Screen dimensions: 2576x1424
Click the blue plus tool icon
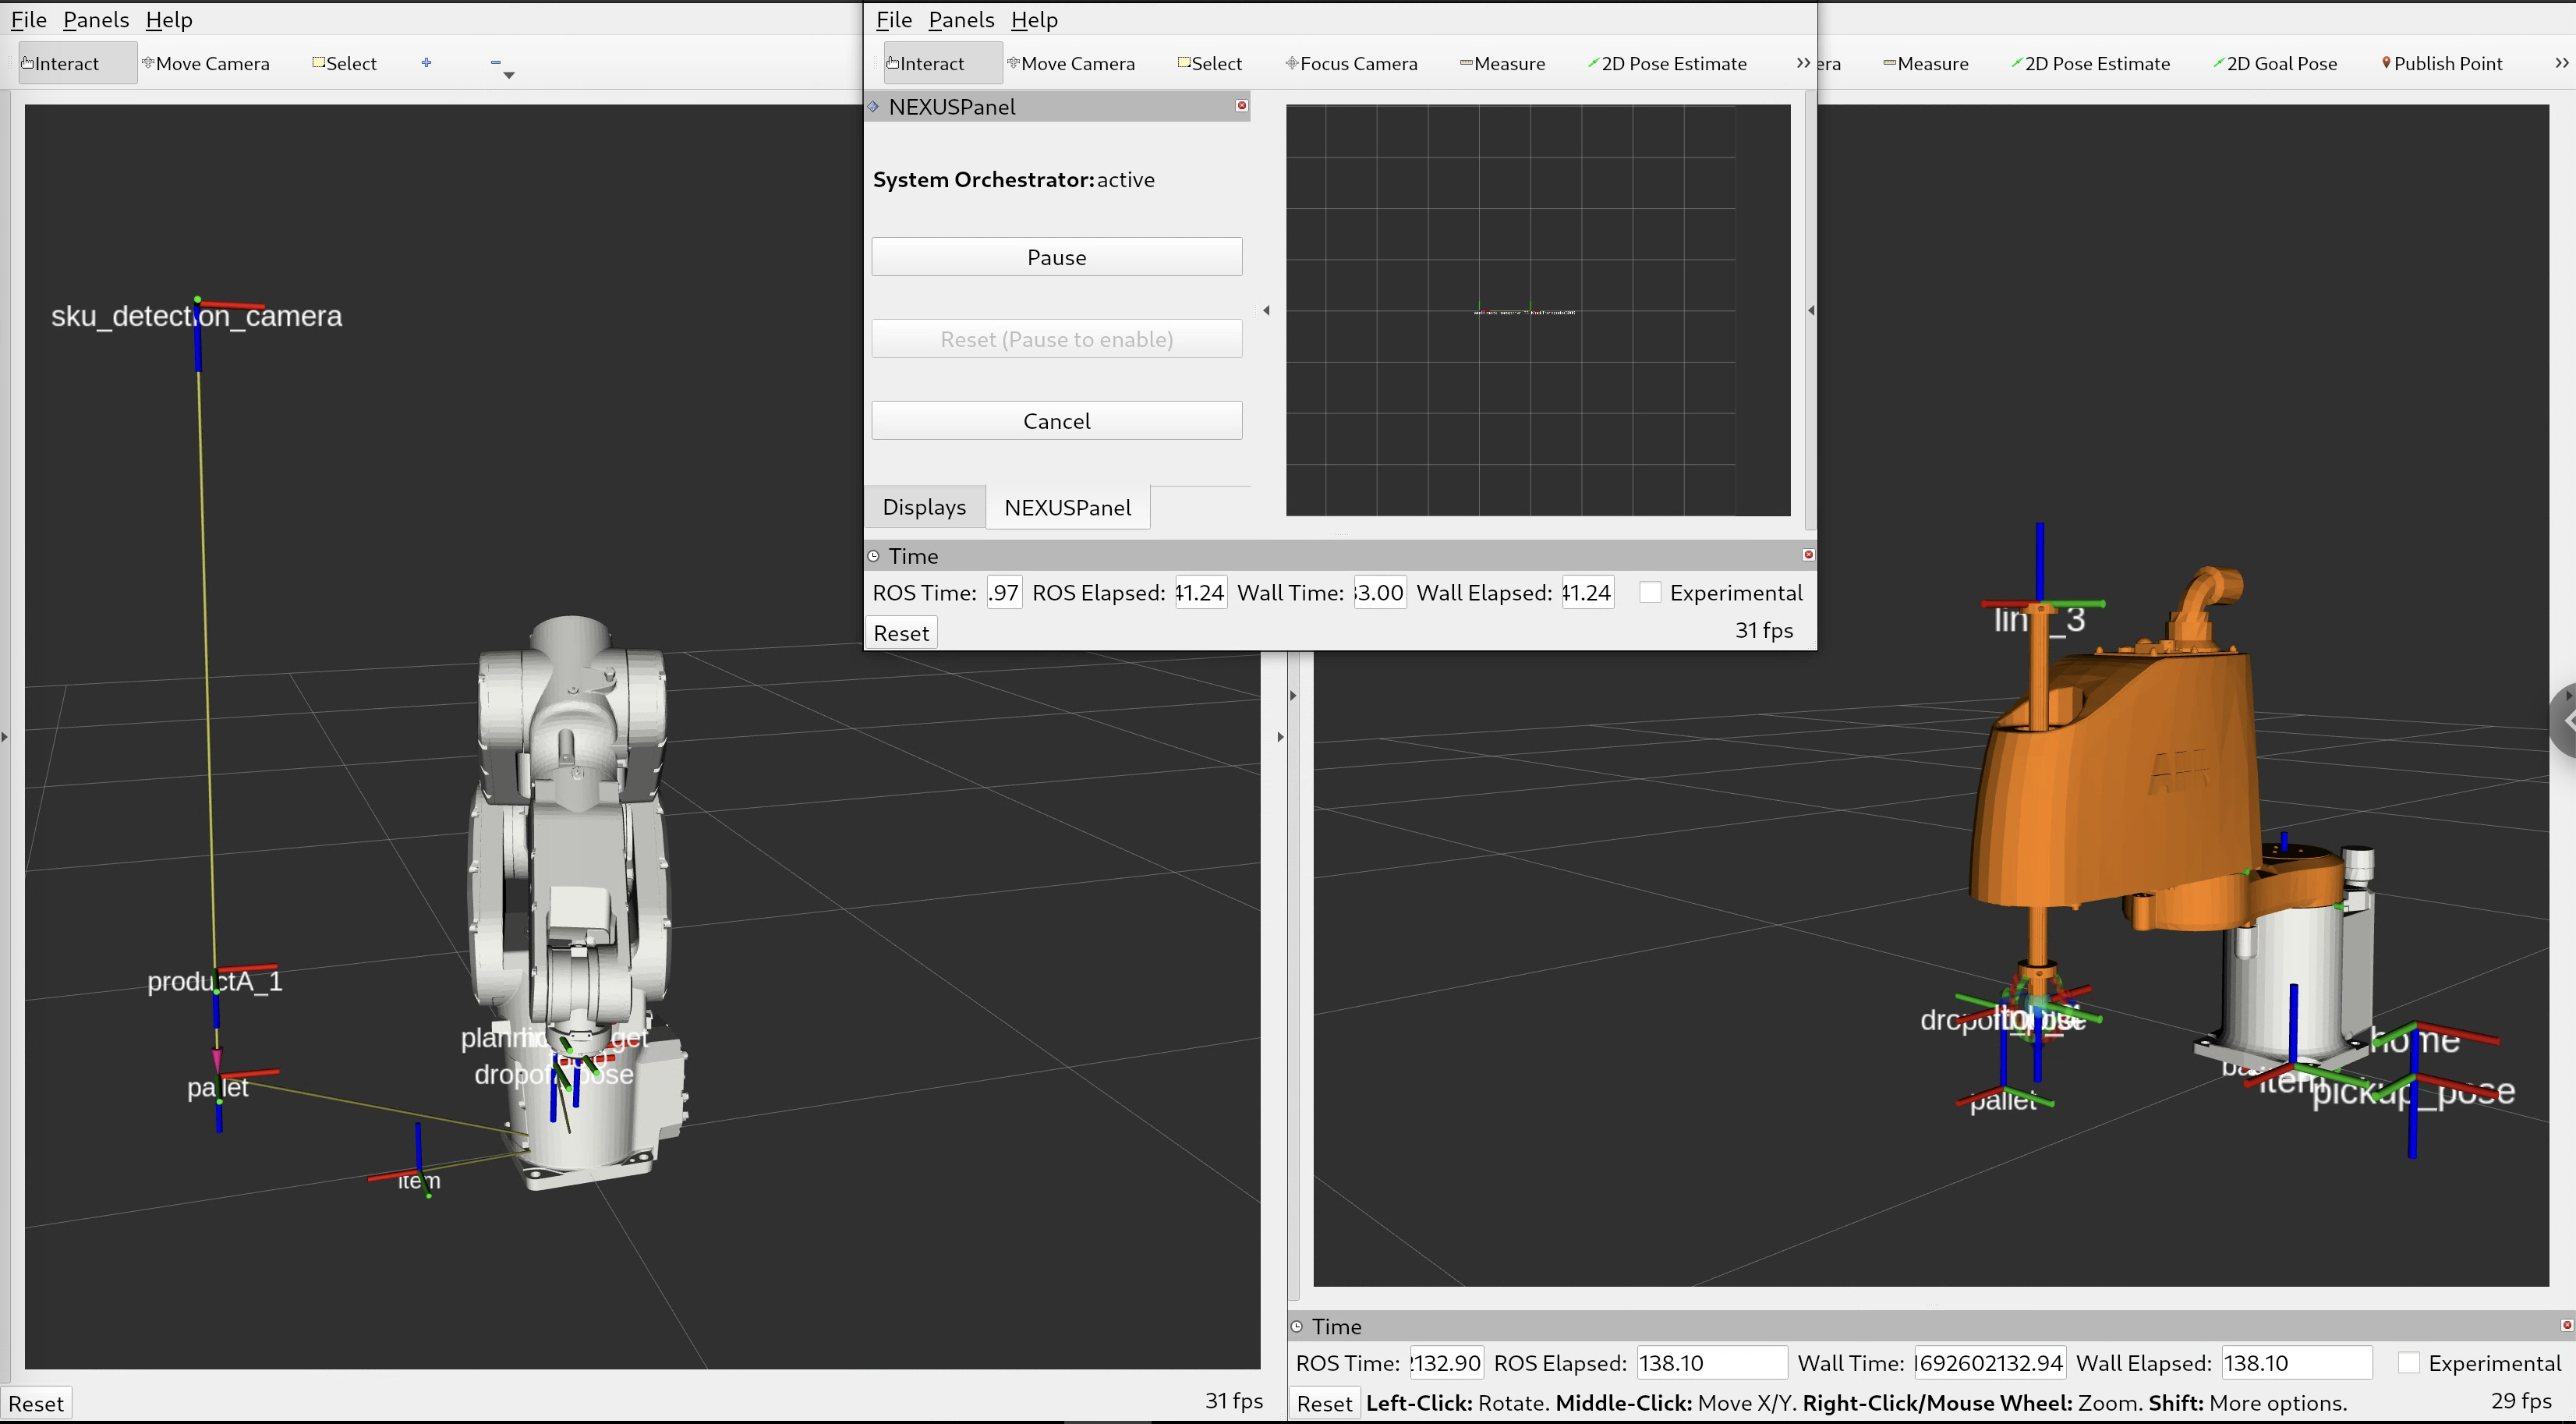point(427,62)
